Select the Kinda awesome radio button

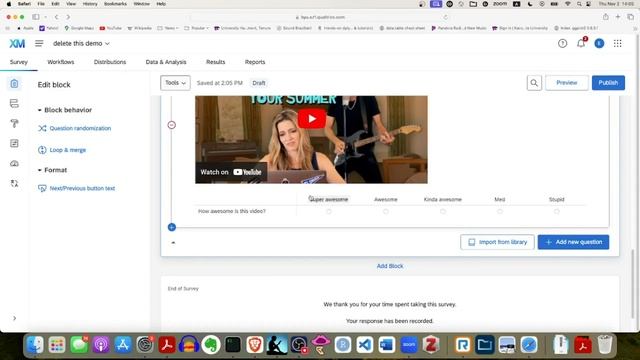pos(443,211)
